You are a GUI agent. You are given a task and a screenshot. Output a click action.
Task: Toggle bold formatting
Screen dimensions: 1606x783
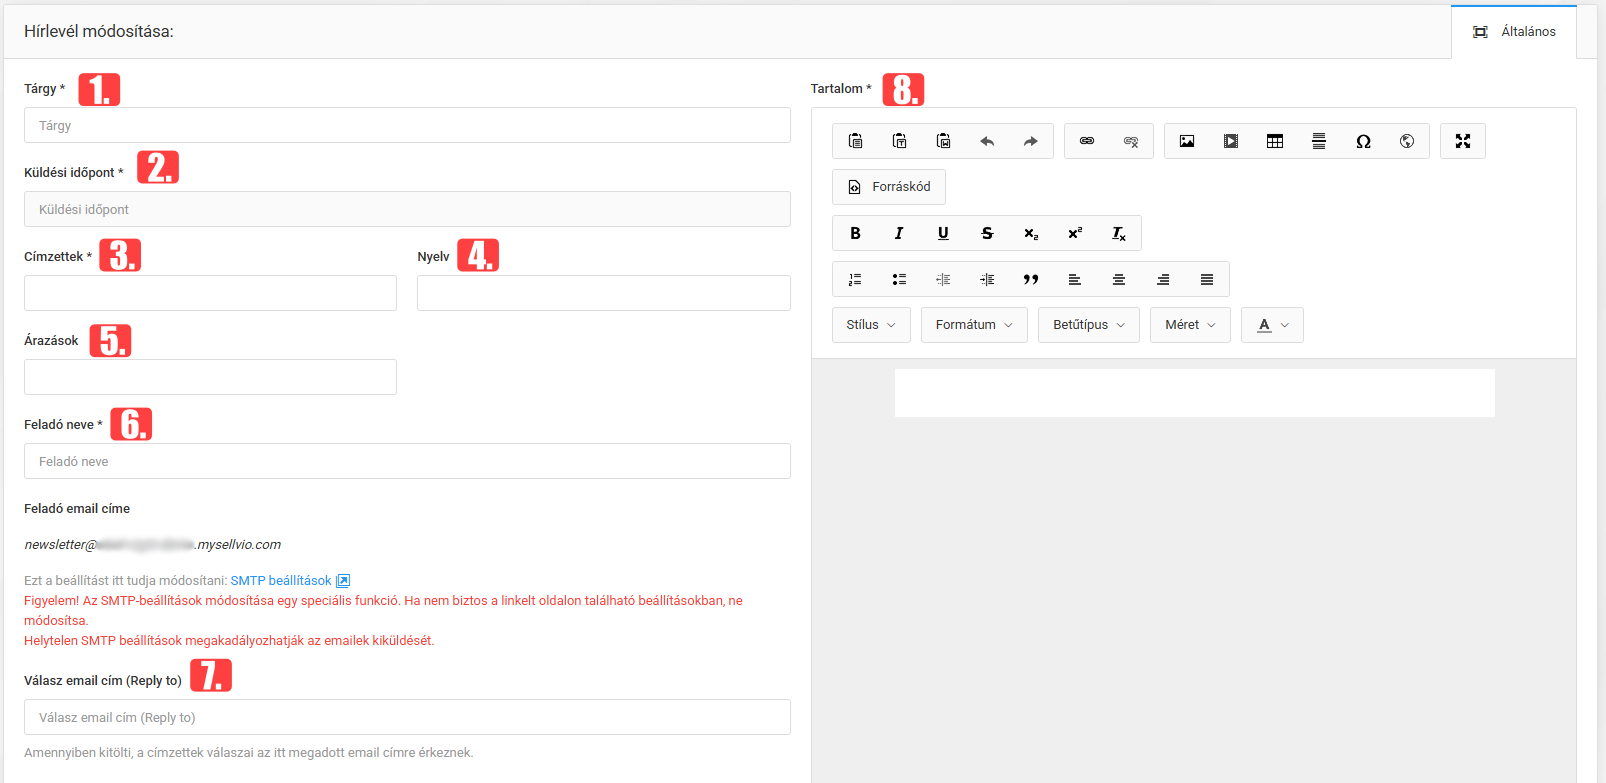click(855, 233)
